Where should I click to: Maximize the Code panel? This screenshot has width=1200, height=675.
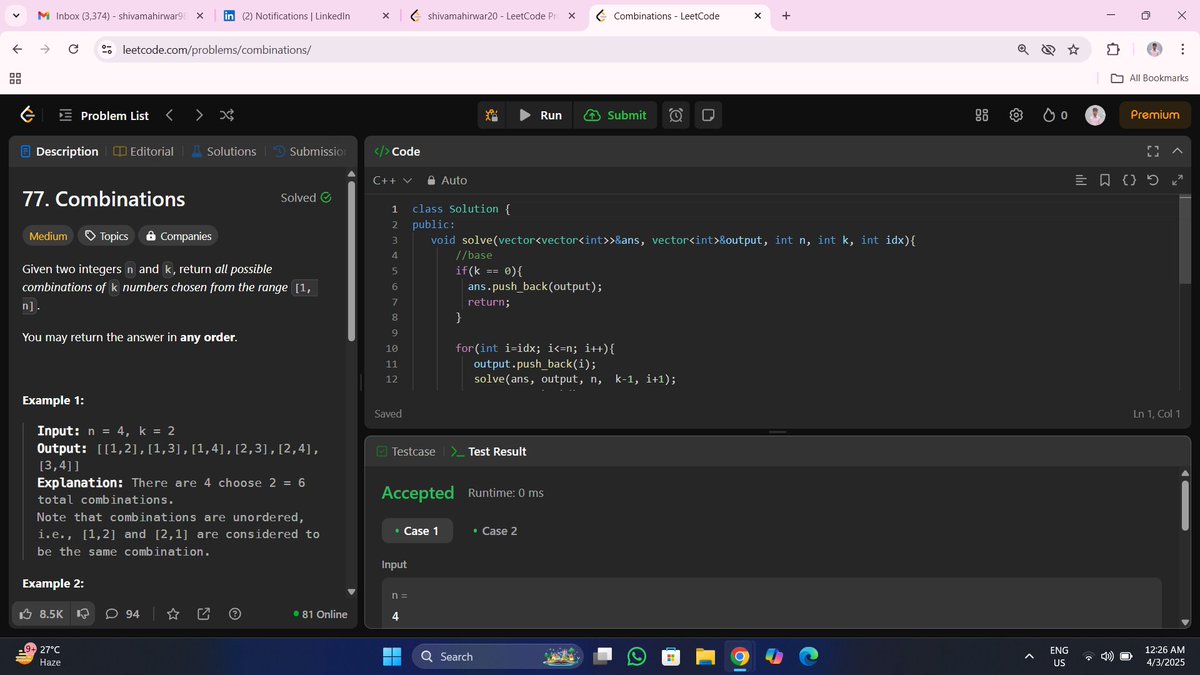(x=1152, y=151)
